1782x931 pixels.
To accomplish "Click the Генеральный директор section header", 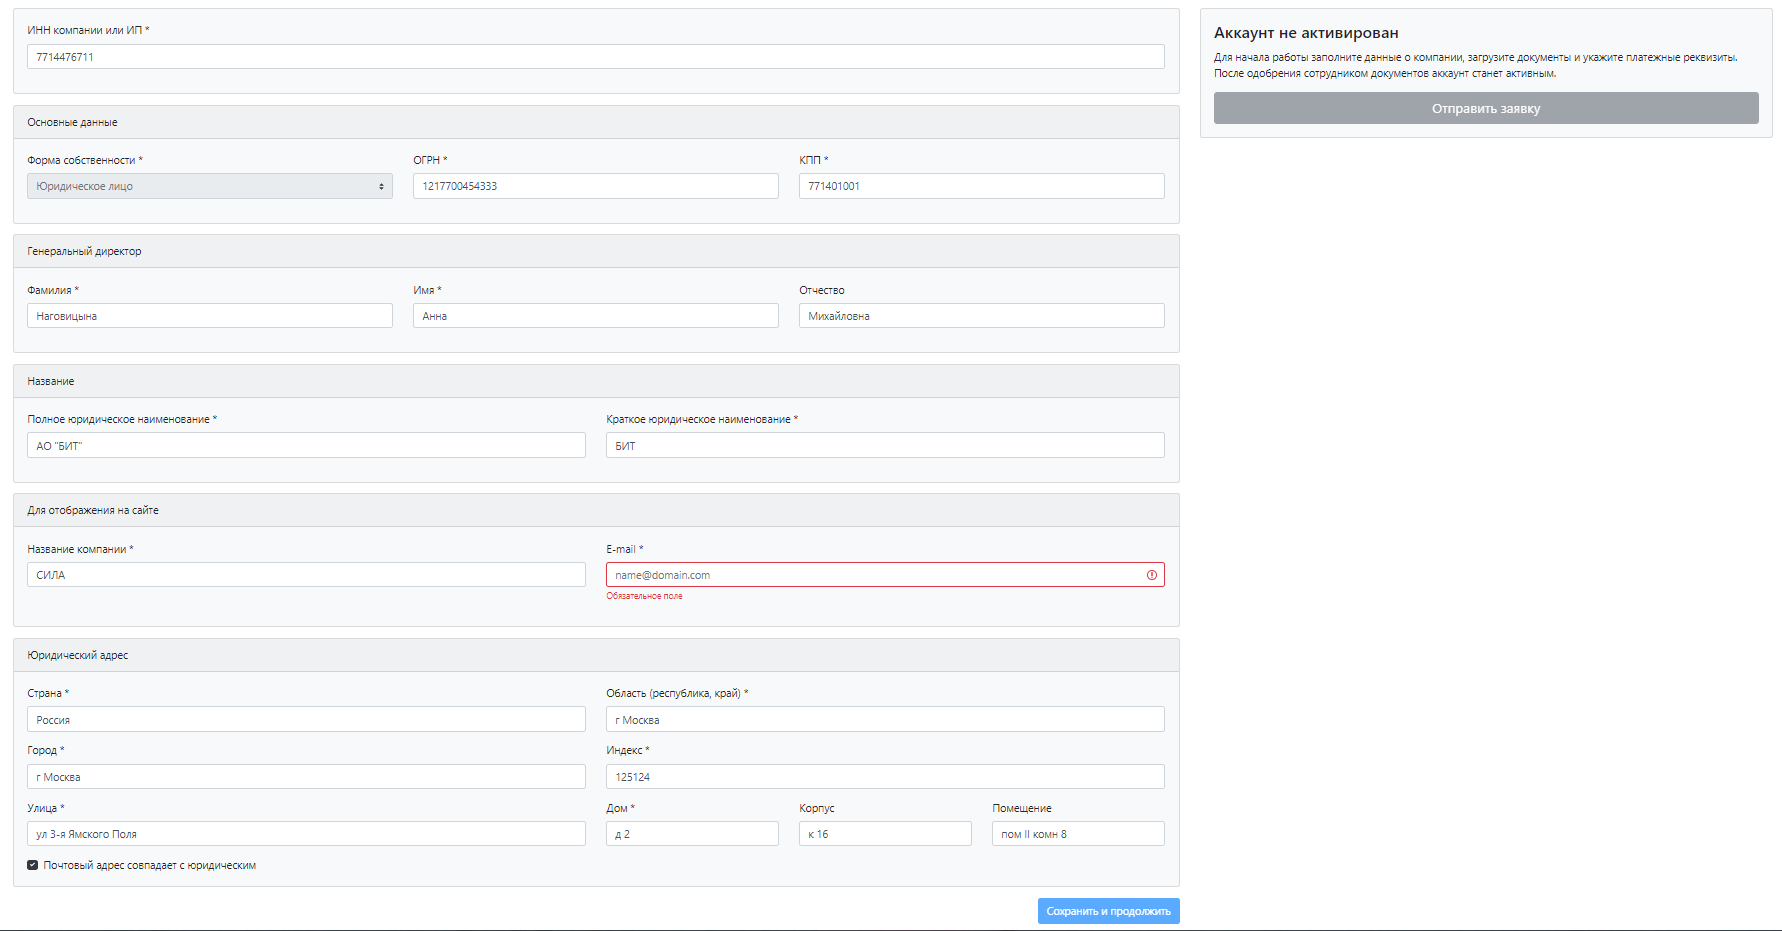I will (596, 251).
